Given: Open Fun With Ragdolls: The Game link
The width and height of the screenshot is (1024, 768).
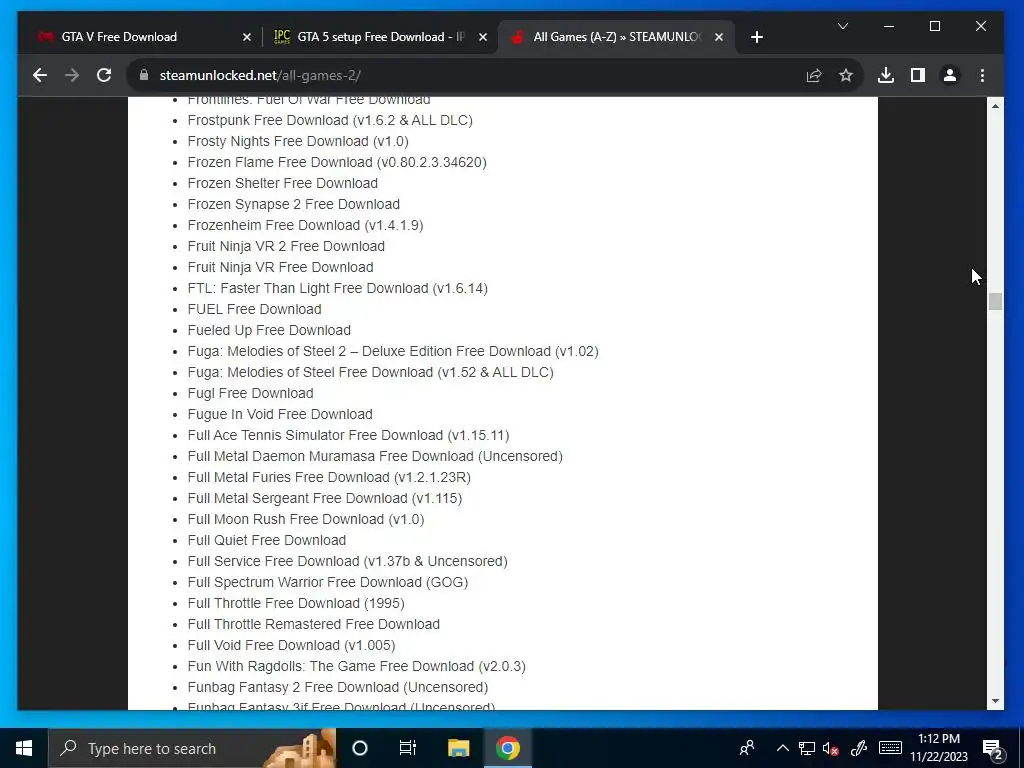Looking at the screenshot, I should tap(357, 666).
